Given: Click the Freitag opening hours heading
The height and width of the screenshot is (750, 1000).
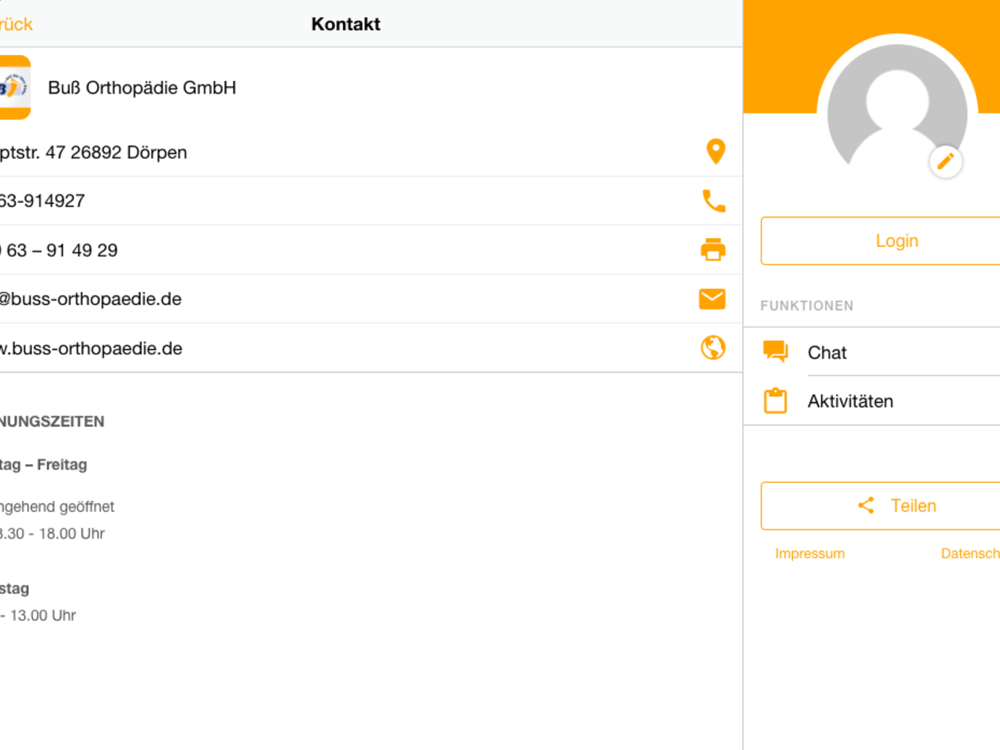Looking at the screenshot, I should [x=43, y=465].
